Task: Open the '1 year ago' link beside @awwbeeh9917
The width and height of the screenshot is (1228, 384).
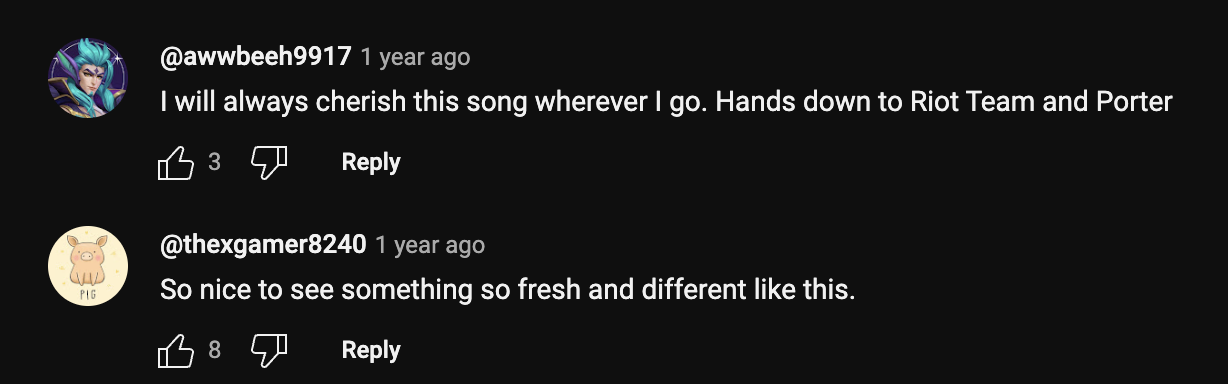Action: click(x=415, y=57)
